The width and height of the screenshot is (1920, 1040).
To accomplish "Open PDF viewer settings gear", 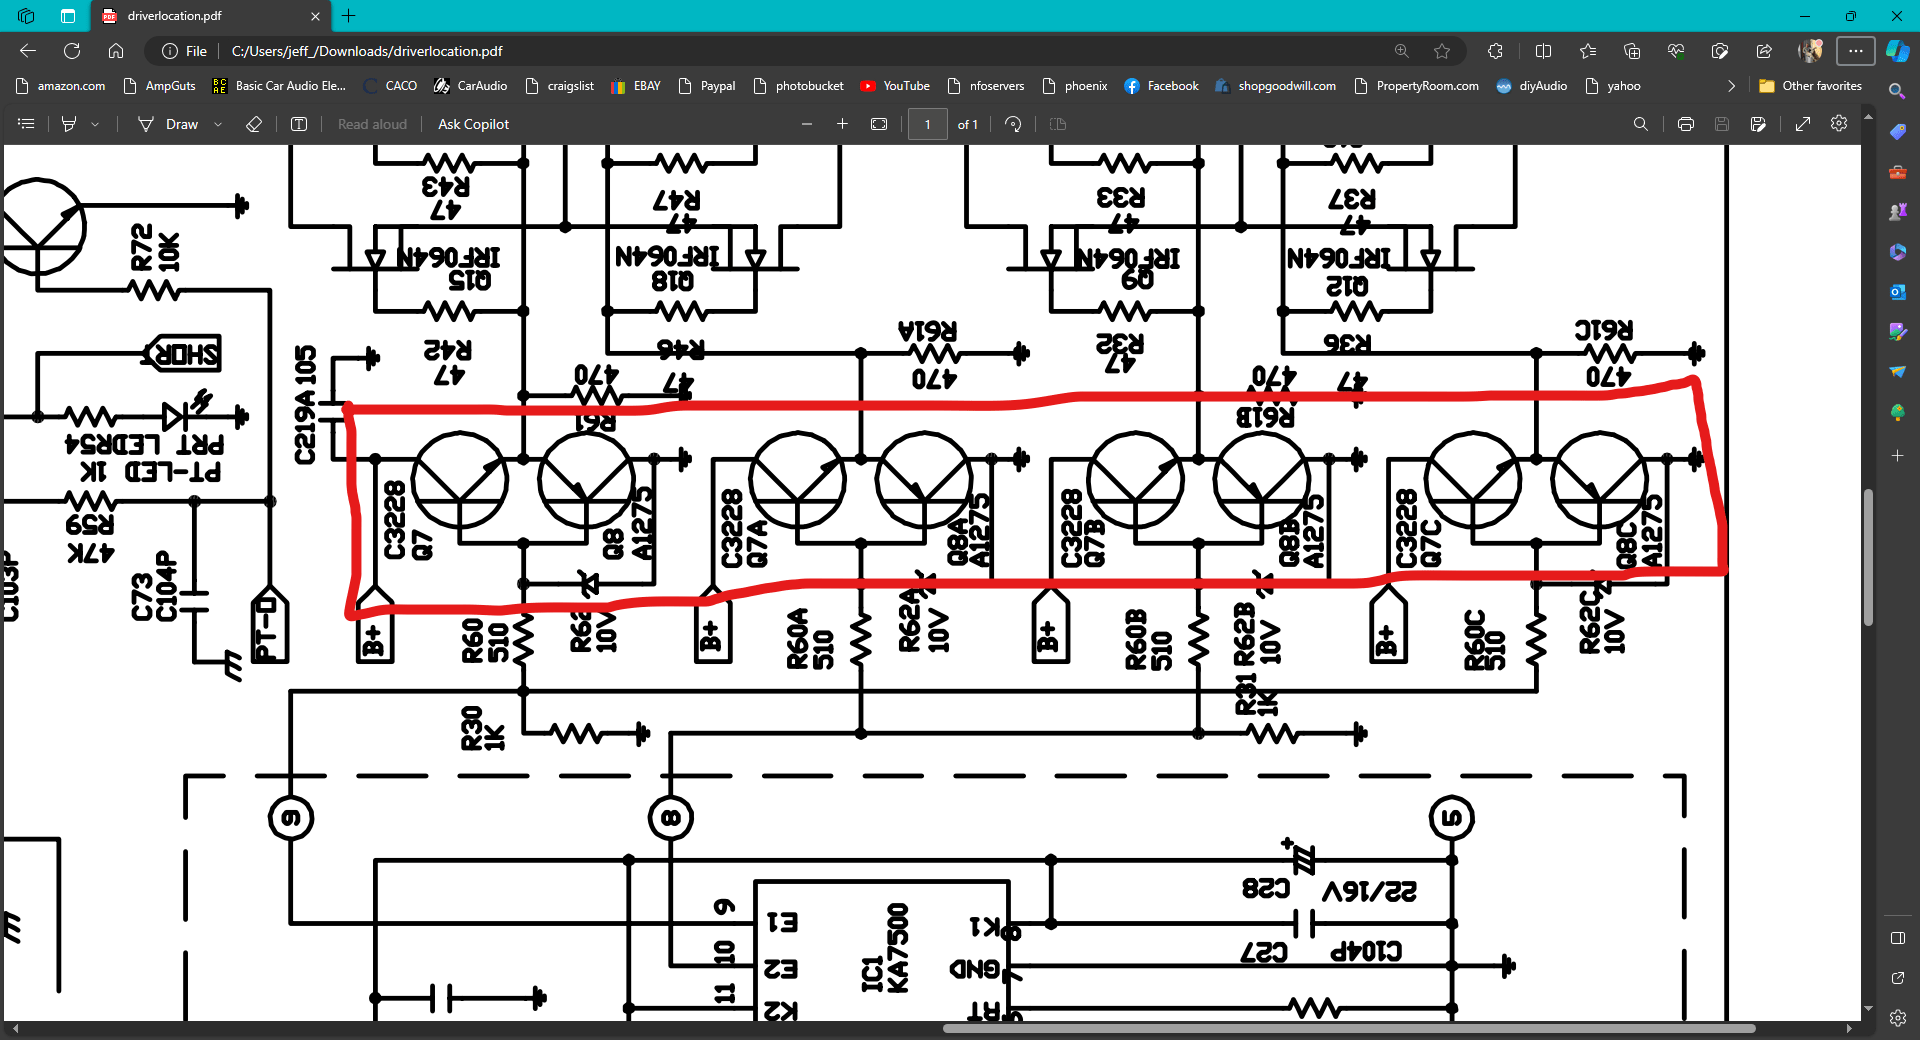I will 1839,124.
